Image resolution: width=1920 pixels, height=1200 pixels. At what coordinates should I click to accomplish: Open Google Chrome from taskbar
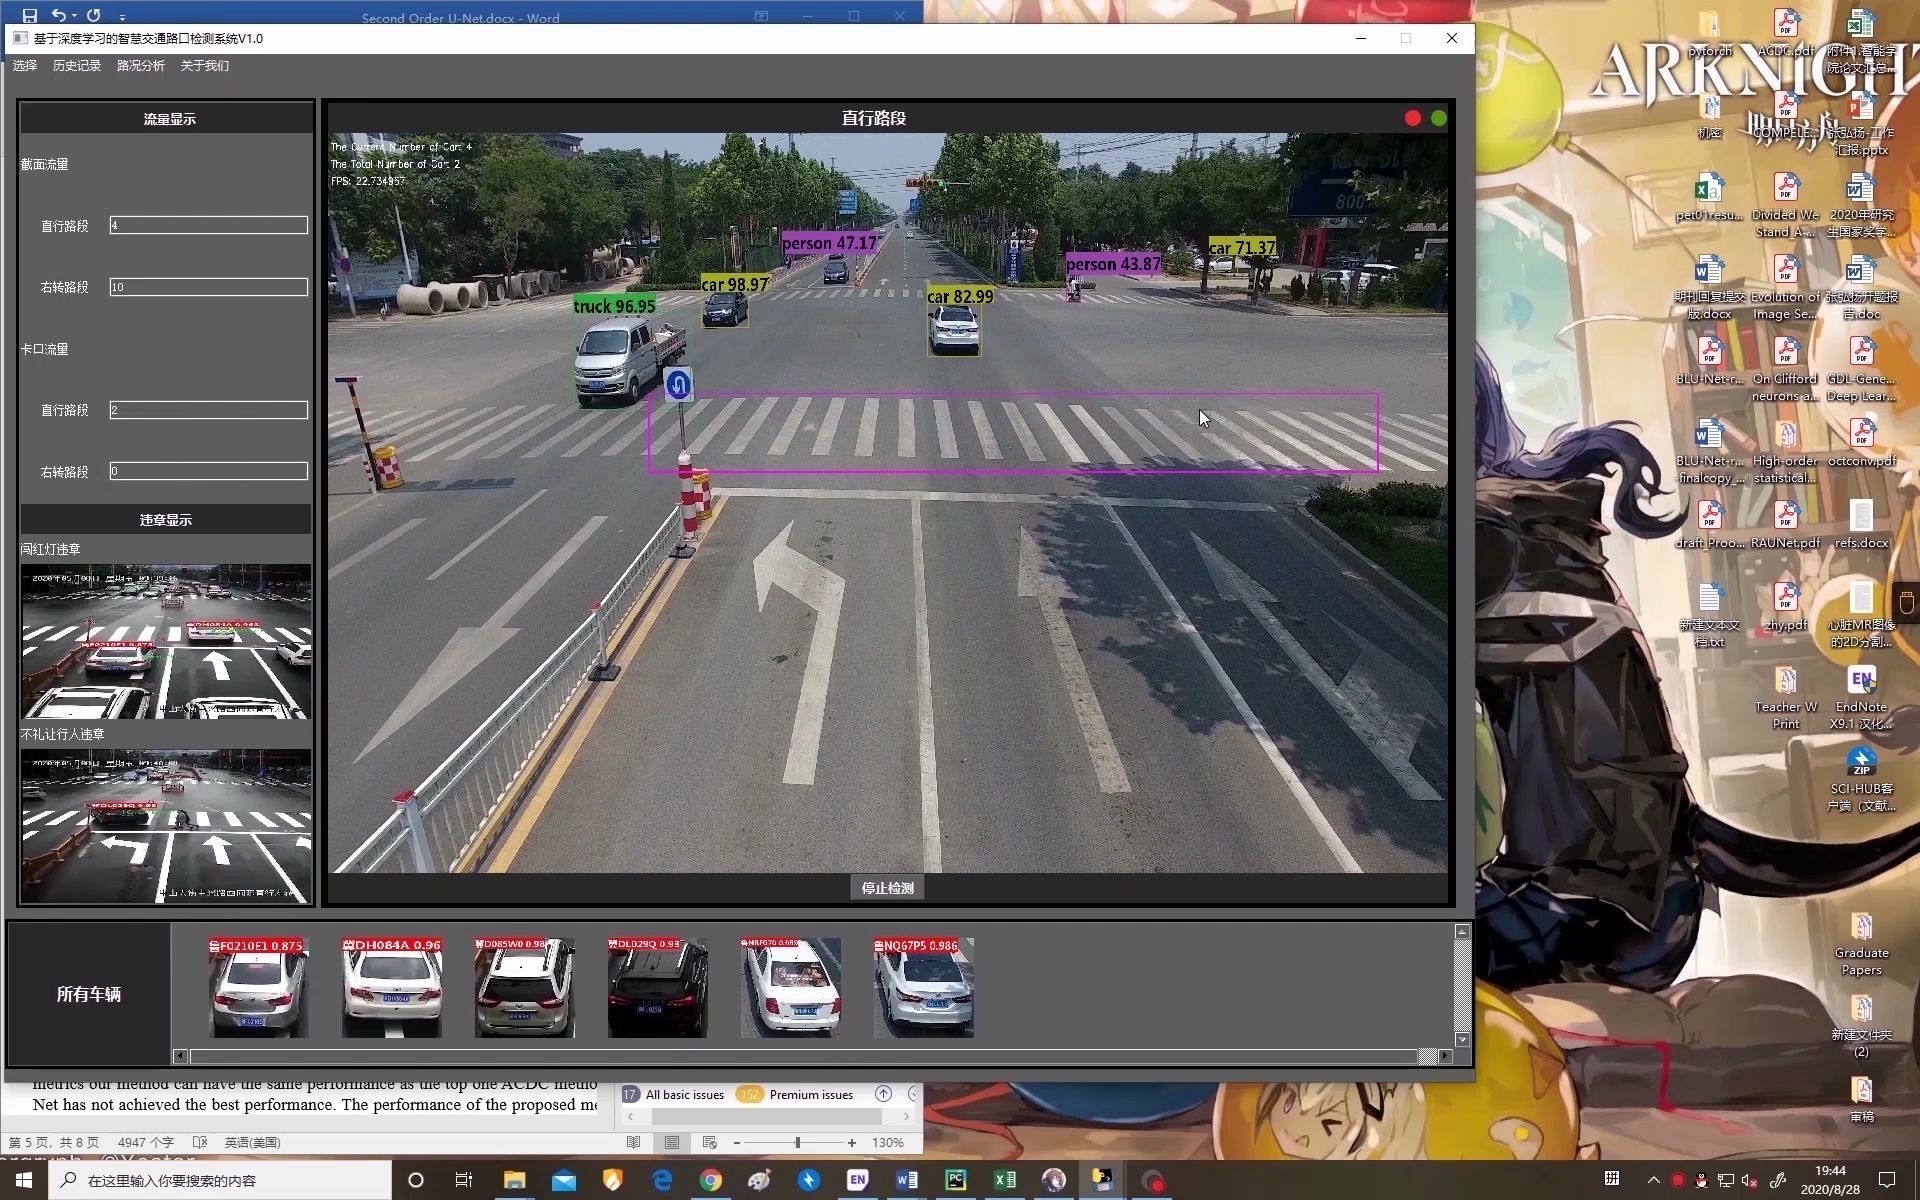(711, 1180)
